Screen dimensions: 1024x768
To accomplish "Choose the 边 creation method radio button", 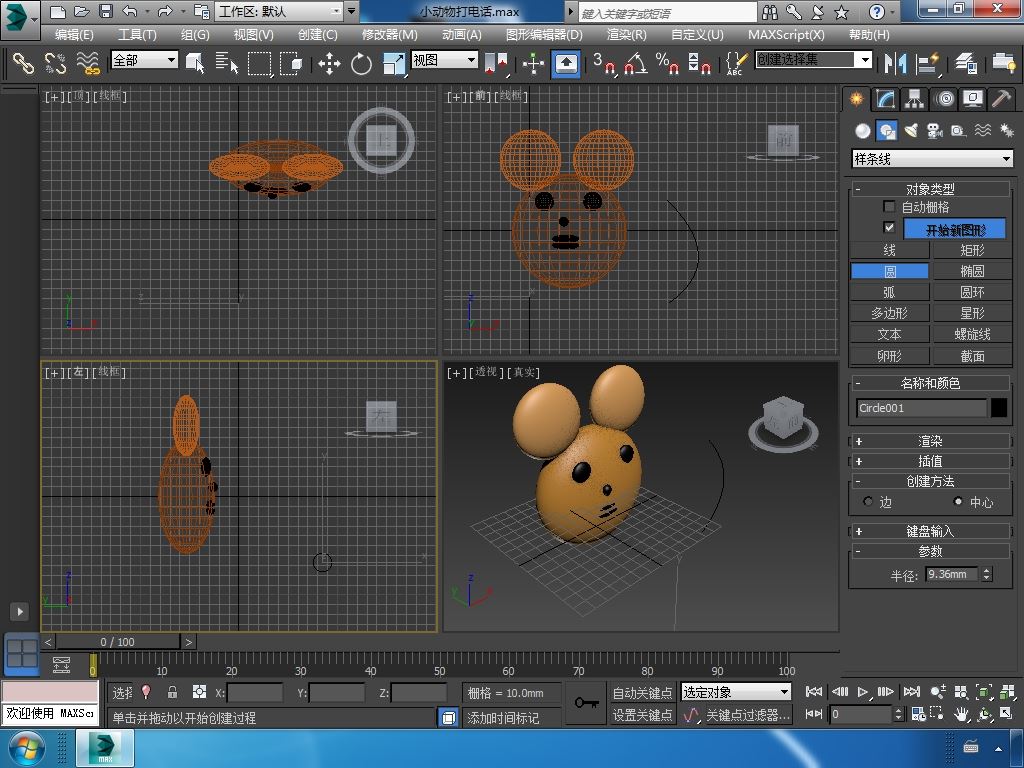I will point(867,502).
